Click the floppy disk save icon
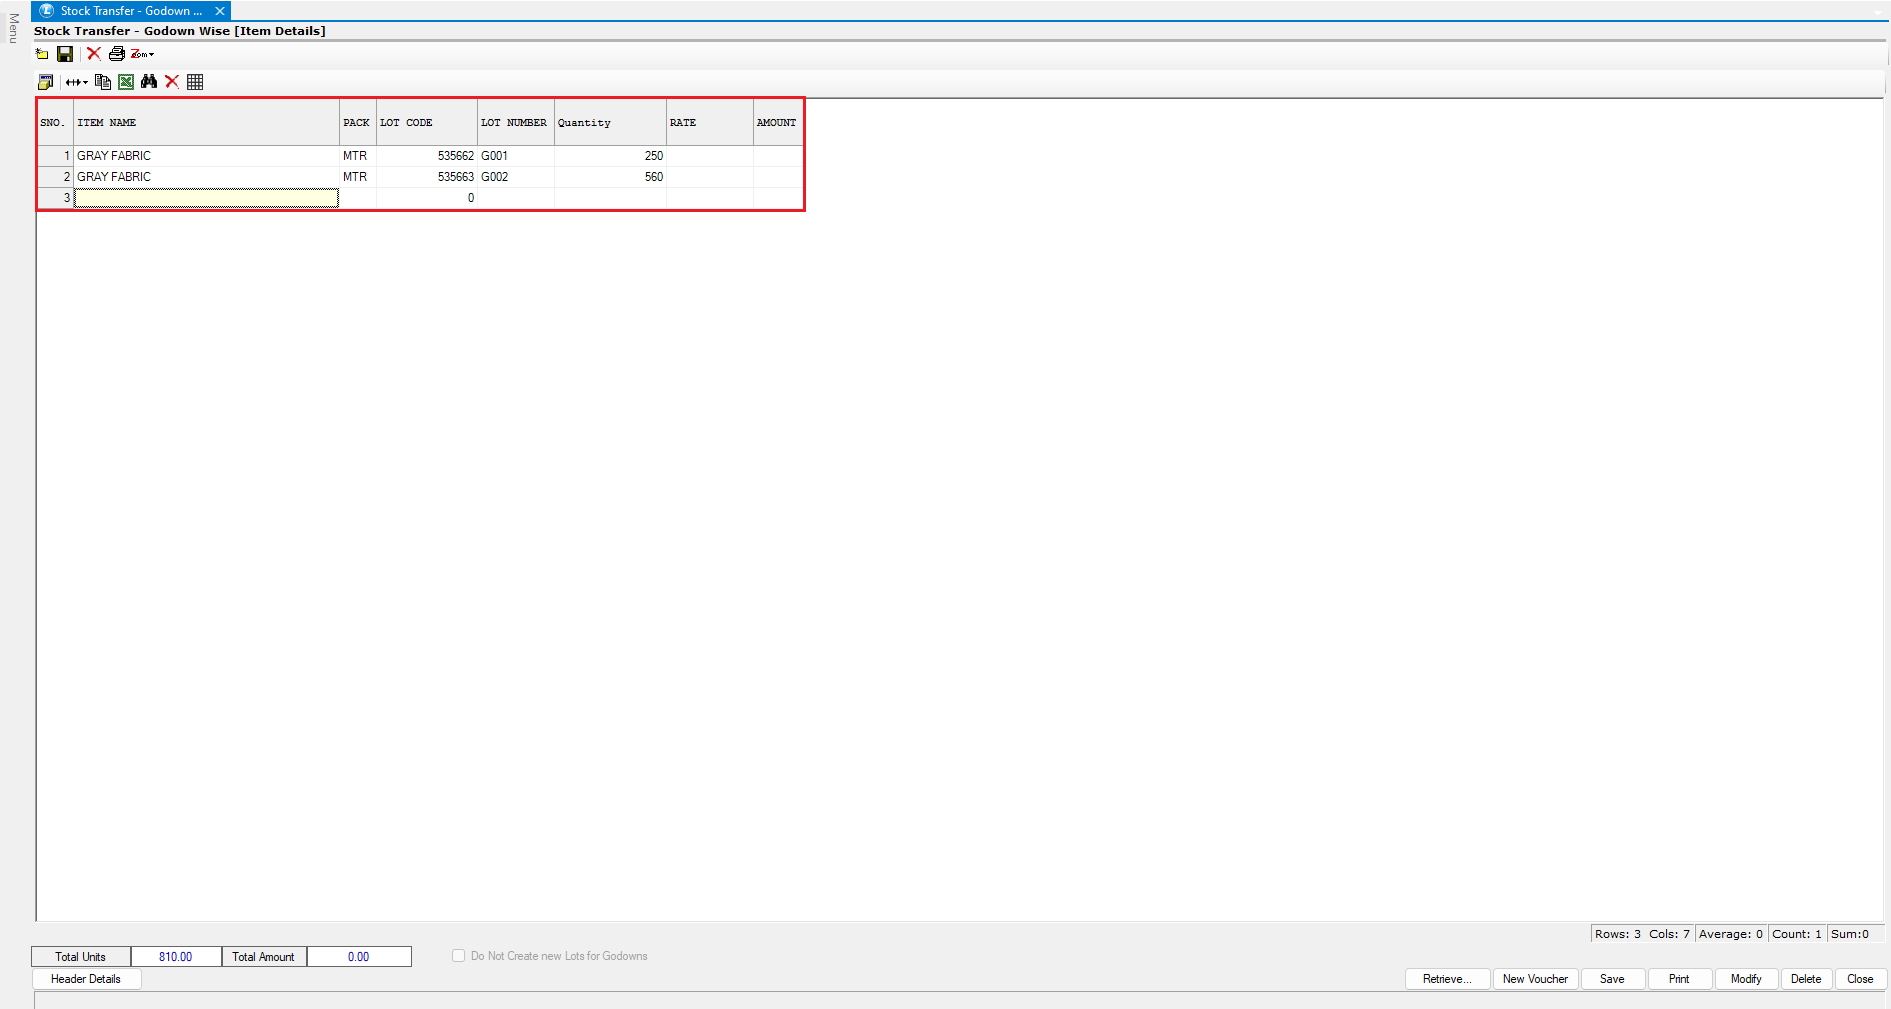This screenshot has width=1891, height=1009. click(x=65, y=54)
